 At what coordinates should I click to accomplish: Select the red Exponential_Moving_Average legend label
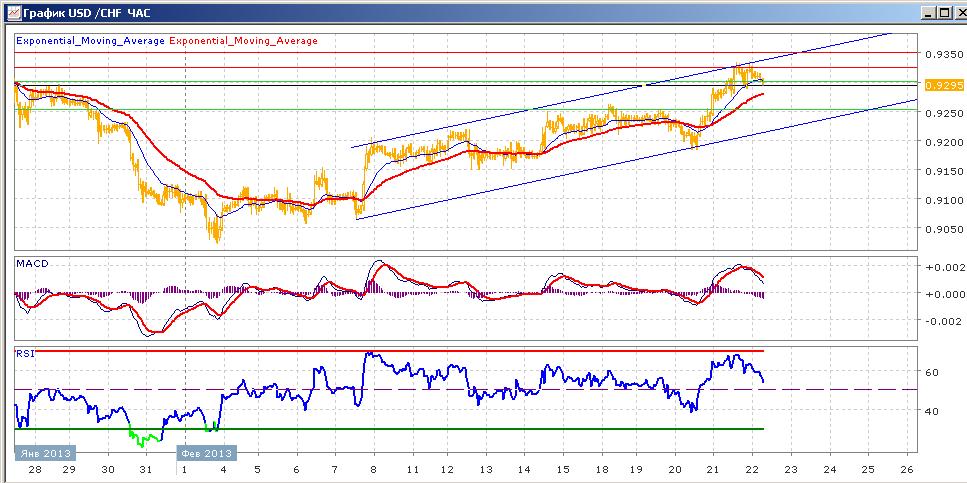pyautogui.click(x=243, y=41)
